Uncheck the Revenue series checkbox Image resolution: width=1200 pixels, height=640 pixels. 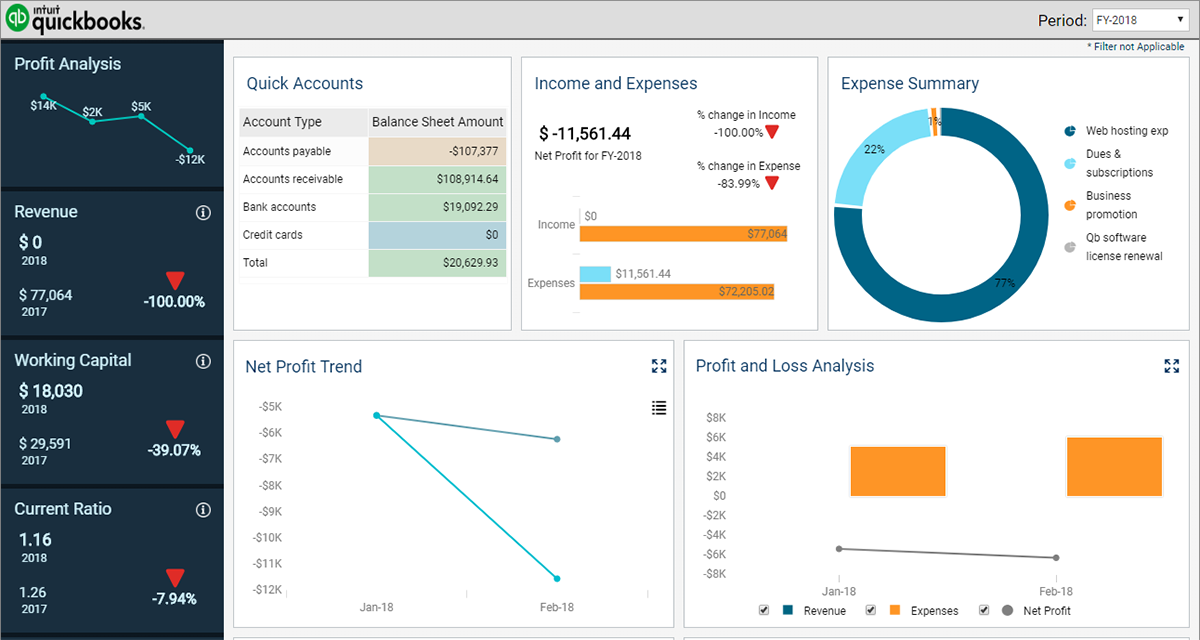[x=764, y=609]
